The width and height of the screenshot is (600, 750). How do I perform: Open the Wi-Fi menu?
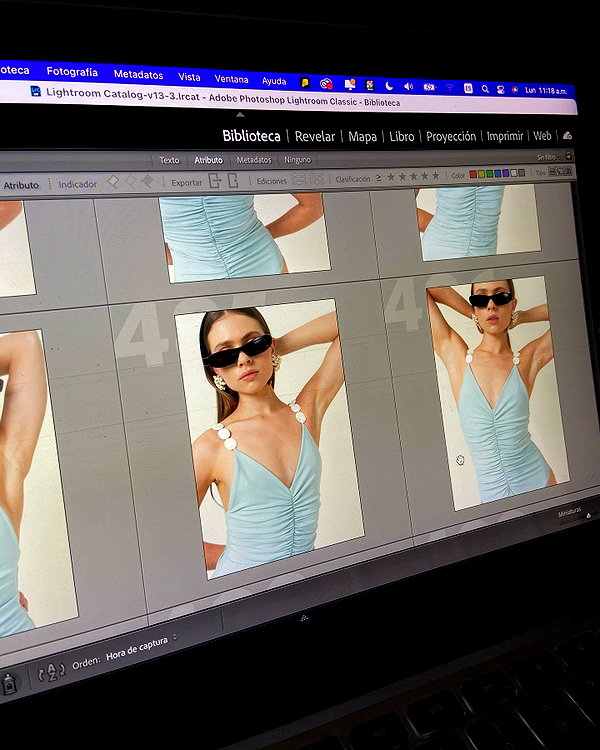click(x=450, y=88)
